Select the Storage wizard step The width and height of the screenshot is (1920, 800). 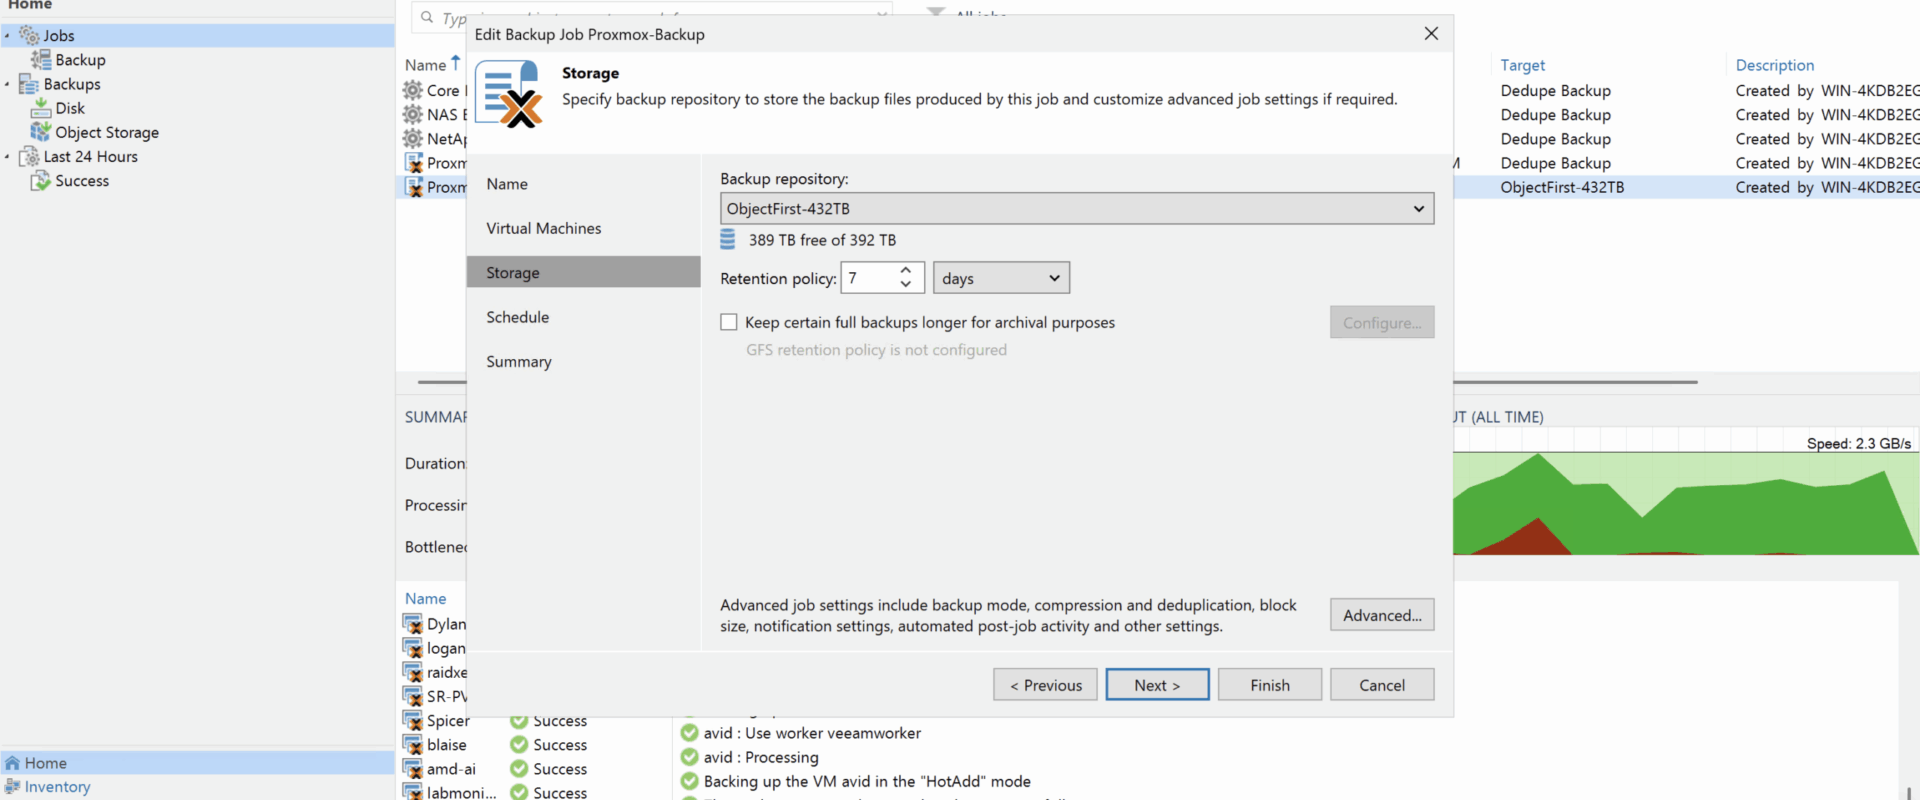click(583, 272)
